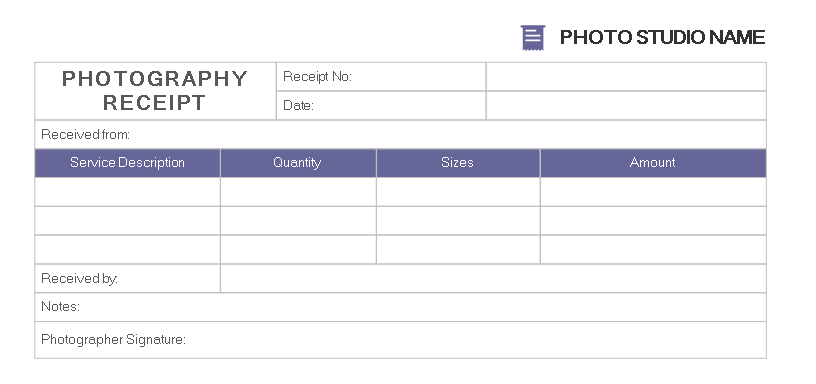816x384 pixels.
Task: Click the blank field beside Received by
Action: (493, 278)
